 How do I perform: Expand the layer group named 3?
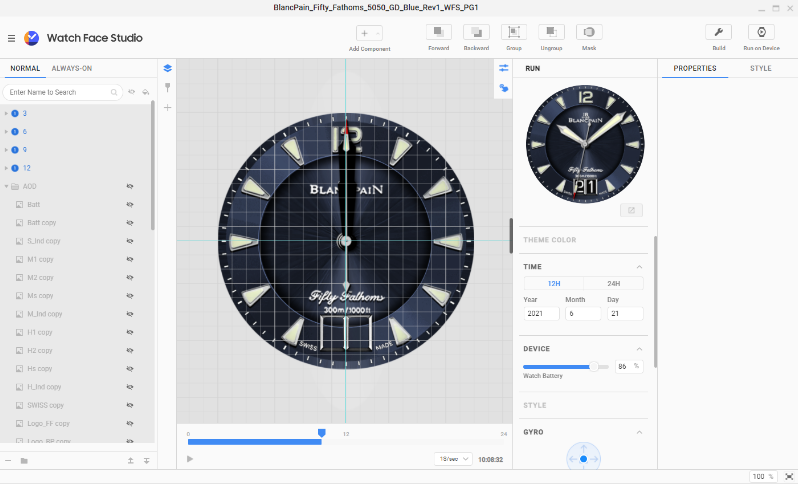[6, 113]
